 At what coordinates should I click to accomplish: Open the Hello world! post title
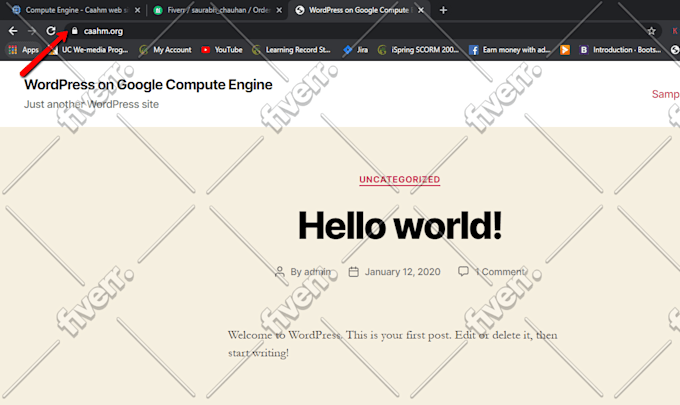[399, 225]
